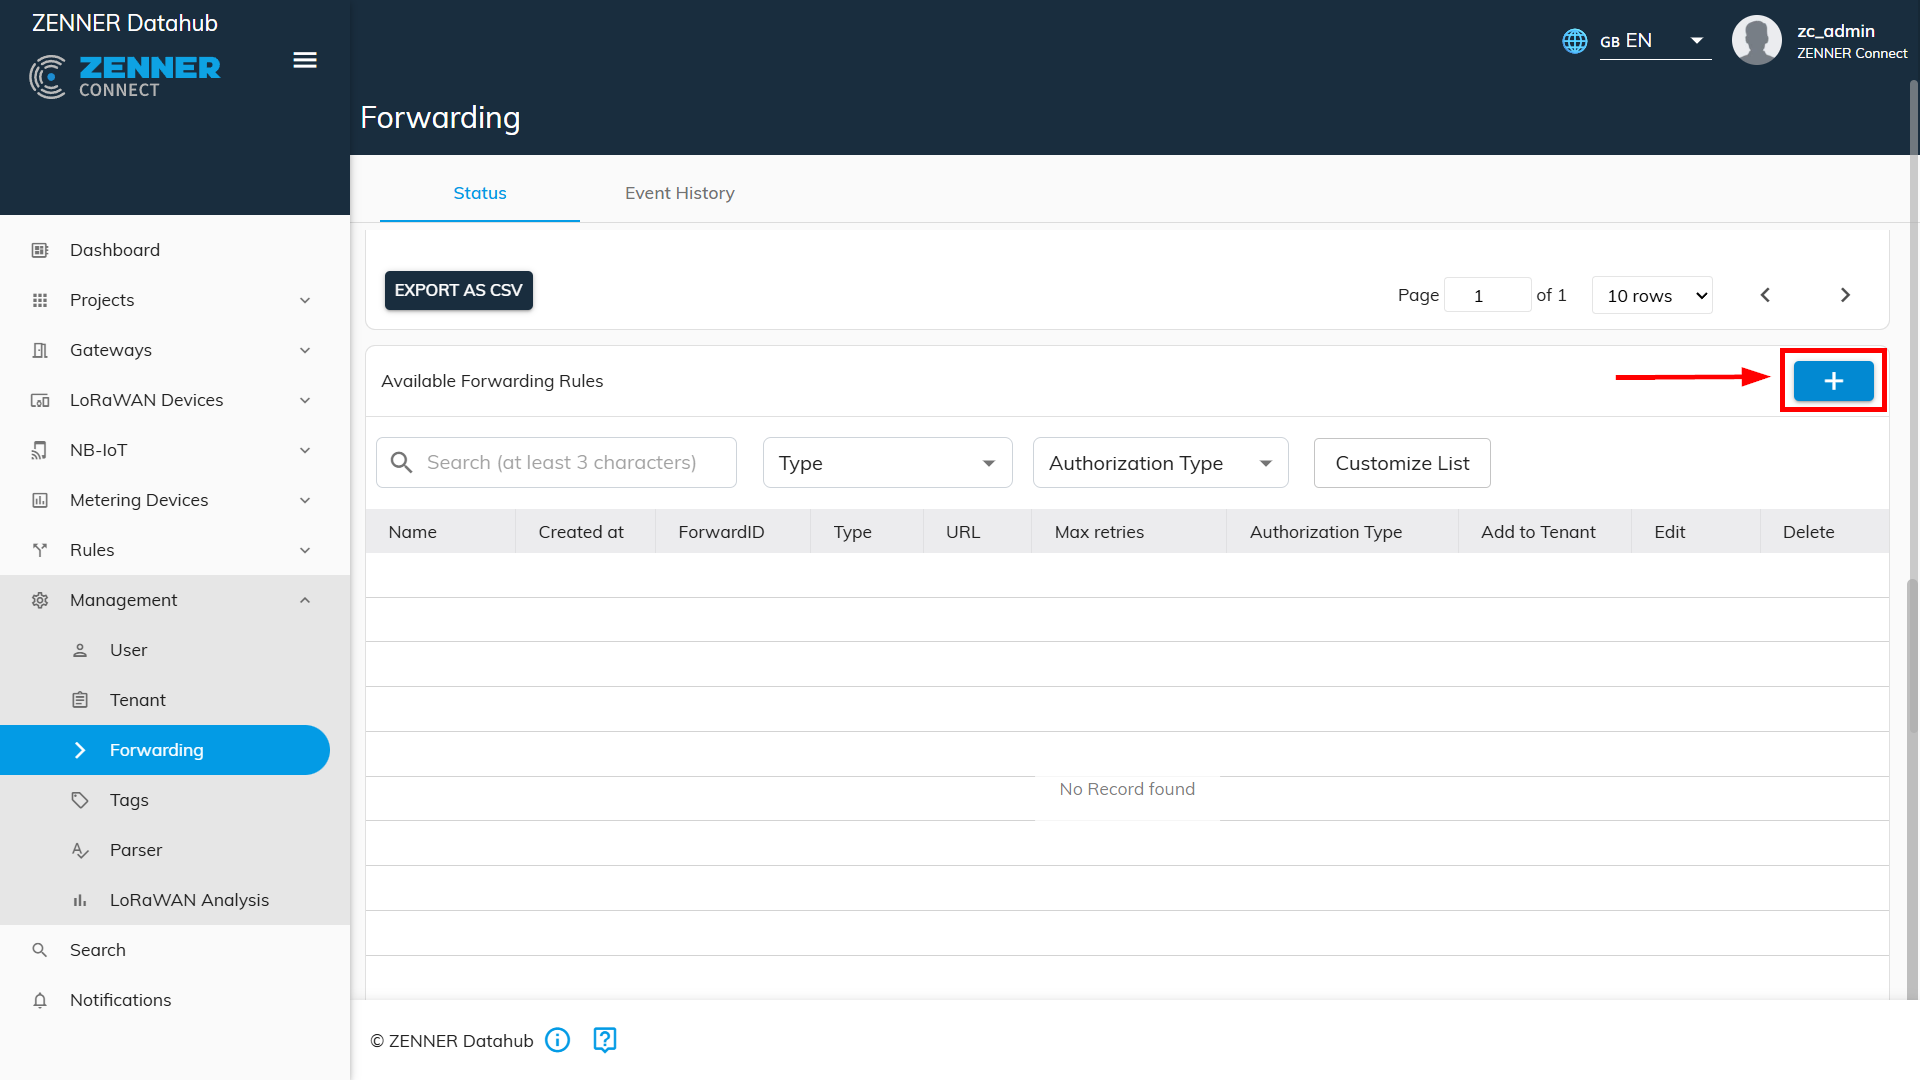Switch to the Event History tab
Viewport: 1920px width, 1080px height.
(679, 193)
